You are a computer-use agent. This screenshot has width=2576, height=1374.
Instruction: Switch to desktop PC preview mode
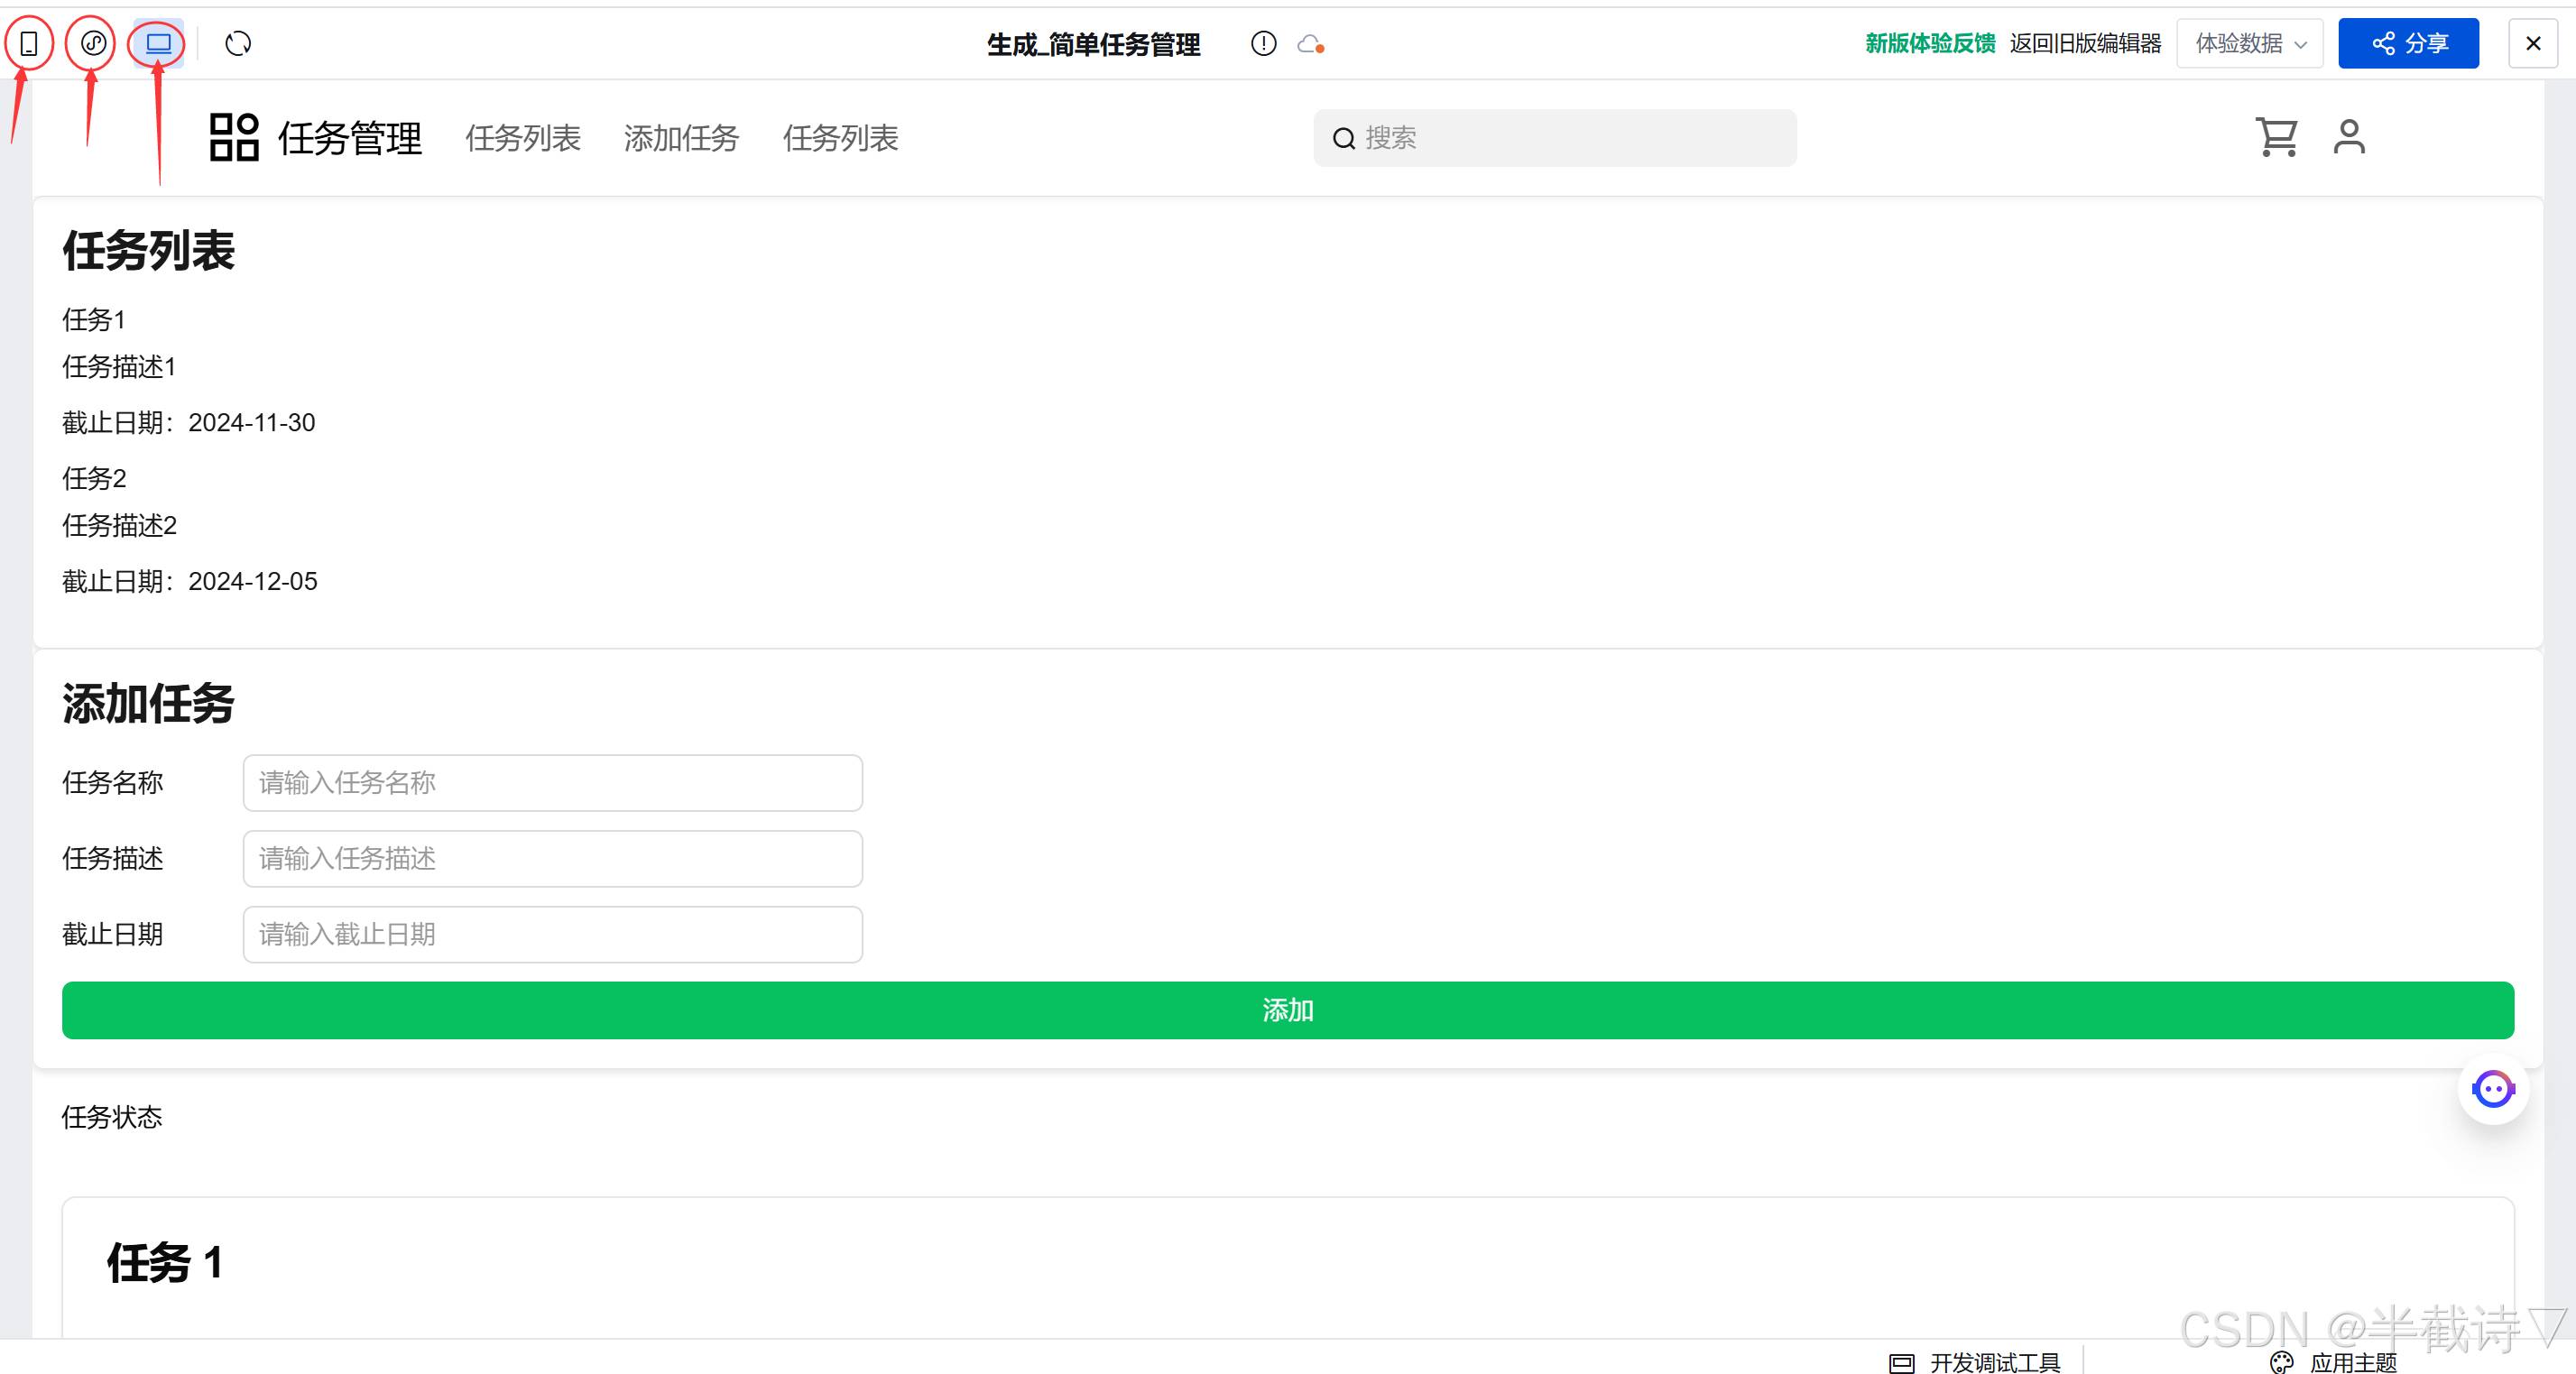coord(159,43)
